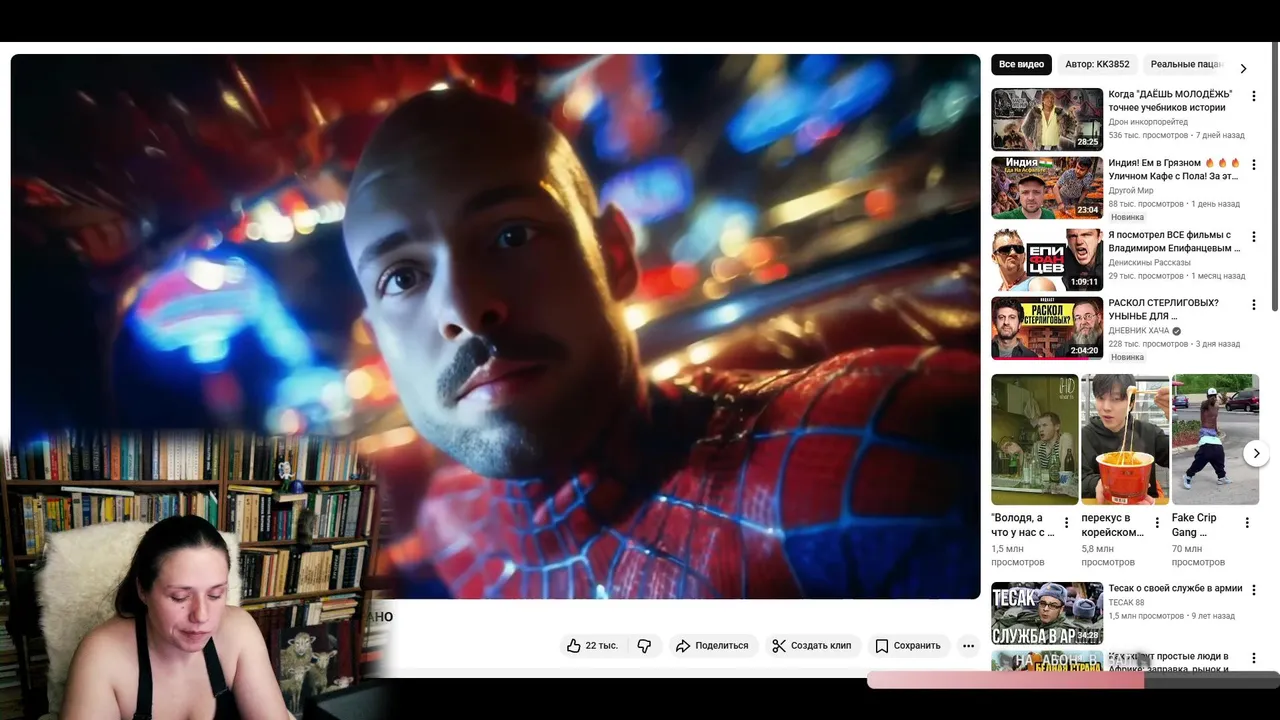Open thumbnail of Когда ДАЁШЬ МОЛОДЁЖЬ video
Screen dimensions: 1280x720
click(1047, 119)
